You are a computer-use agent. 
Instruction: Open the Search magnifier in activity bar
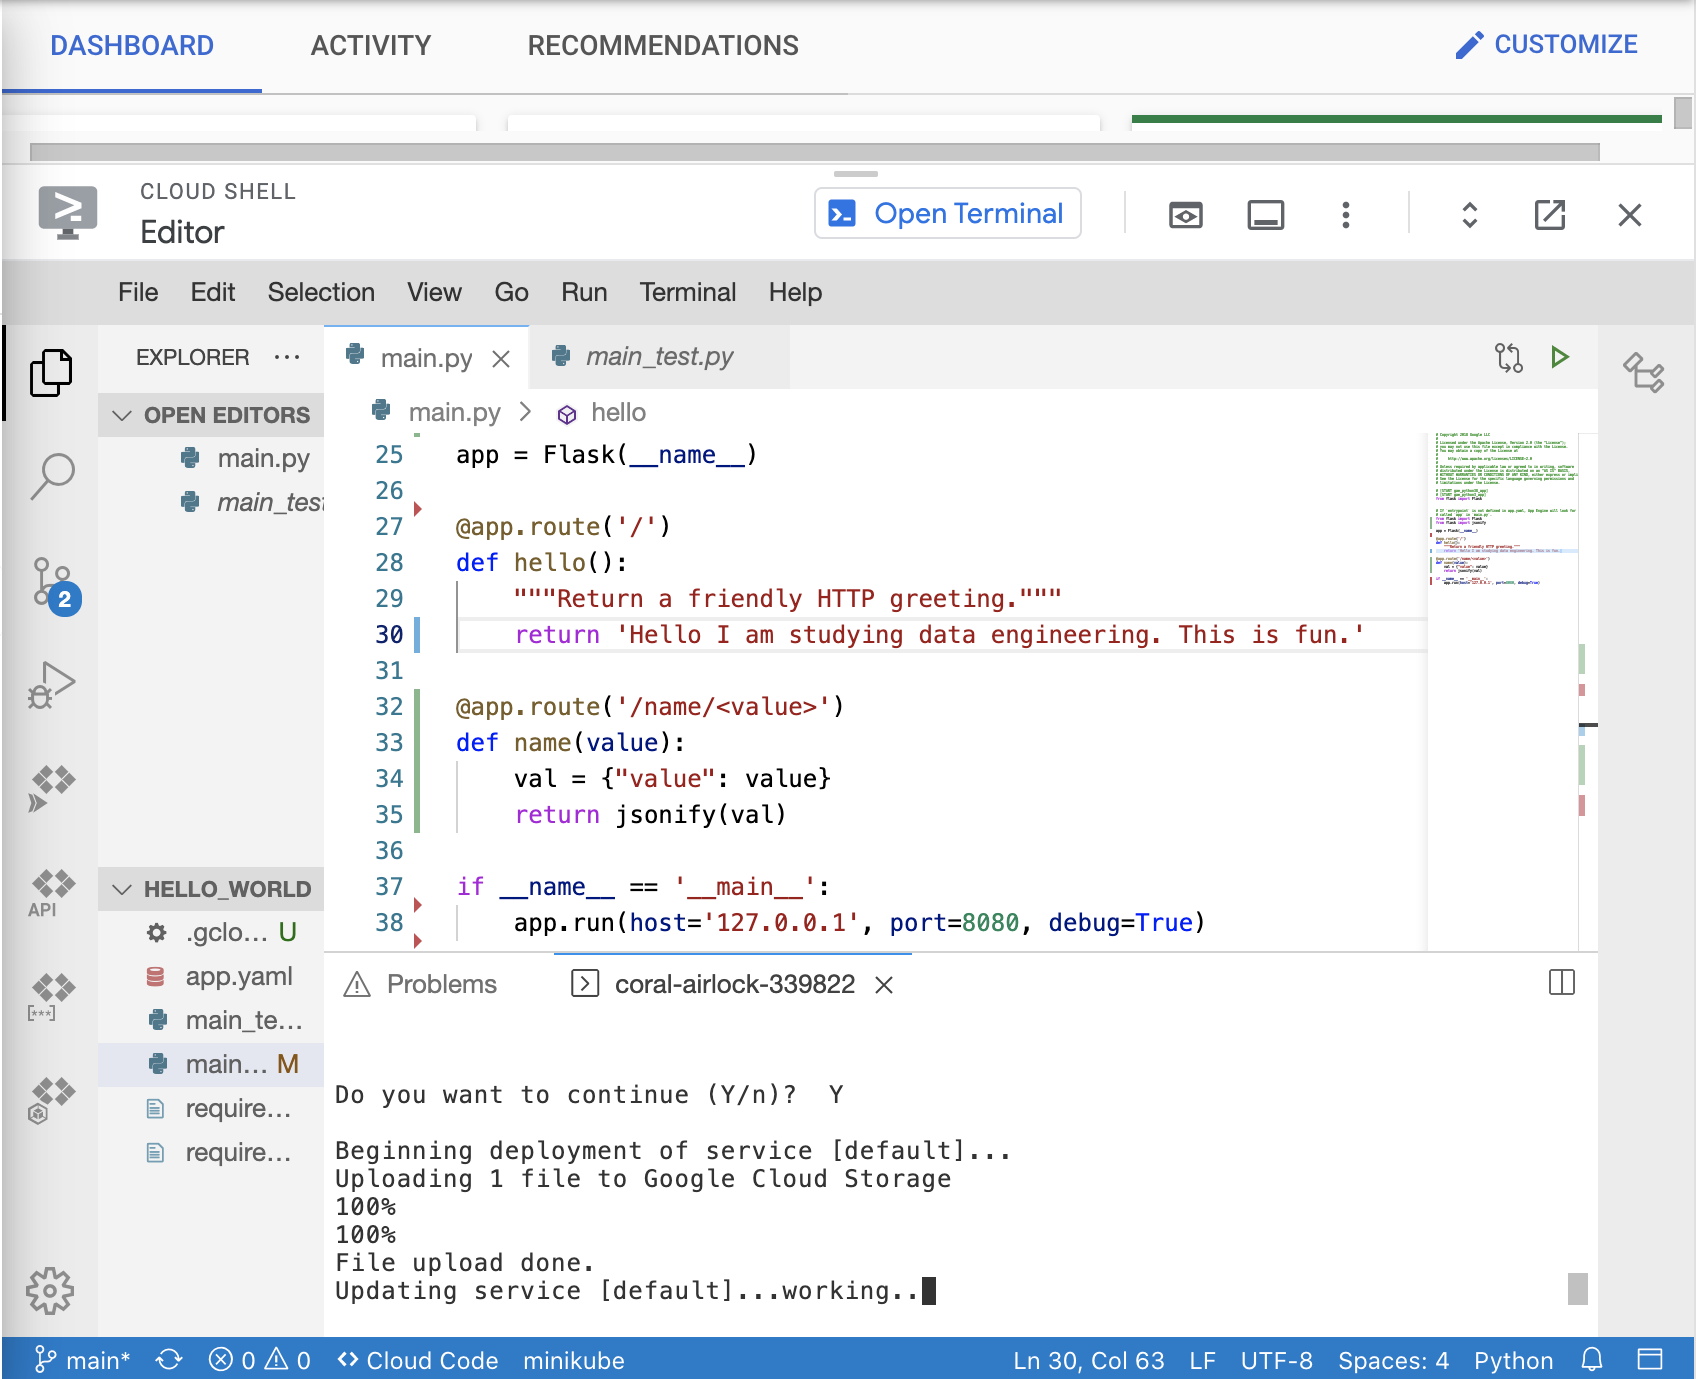52,476
